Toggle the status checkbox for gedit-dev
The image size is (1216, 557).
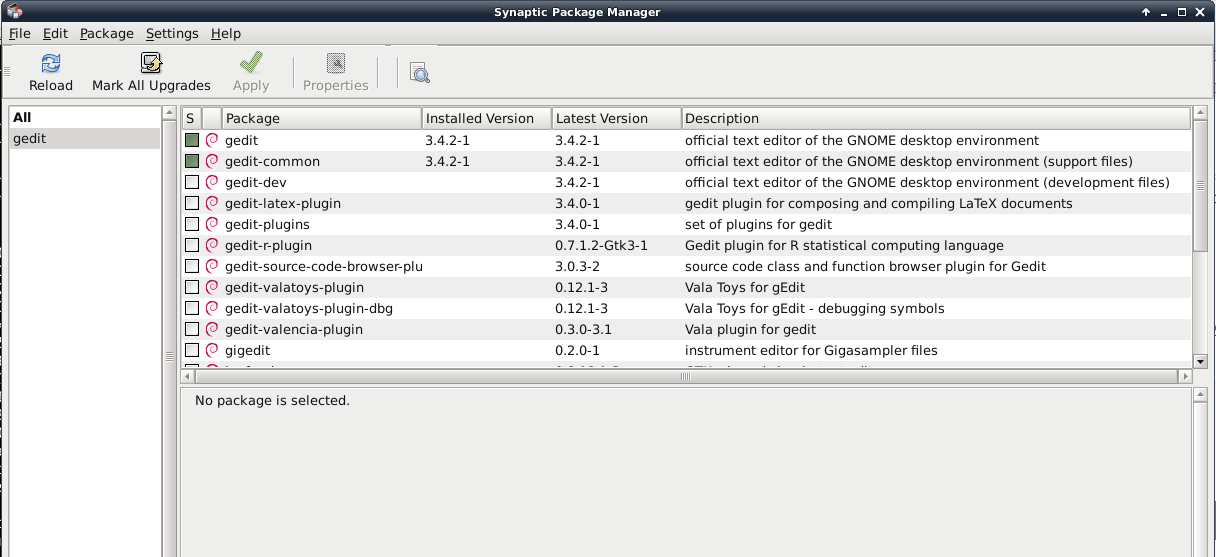(192, 182)
